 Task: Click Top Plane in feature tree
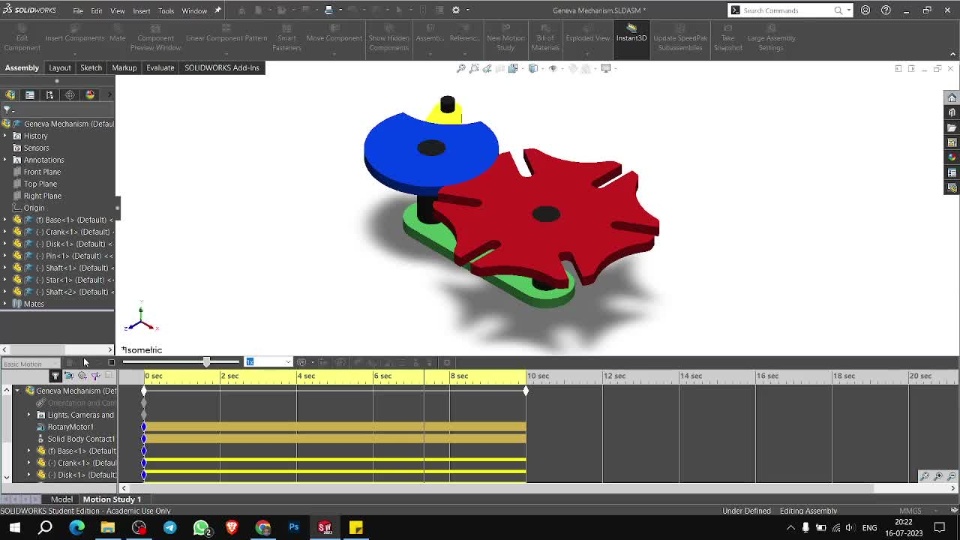pyautogui.click(x=40, y=184)
